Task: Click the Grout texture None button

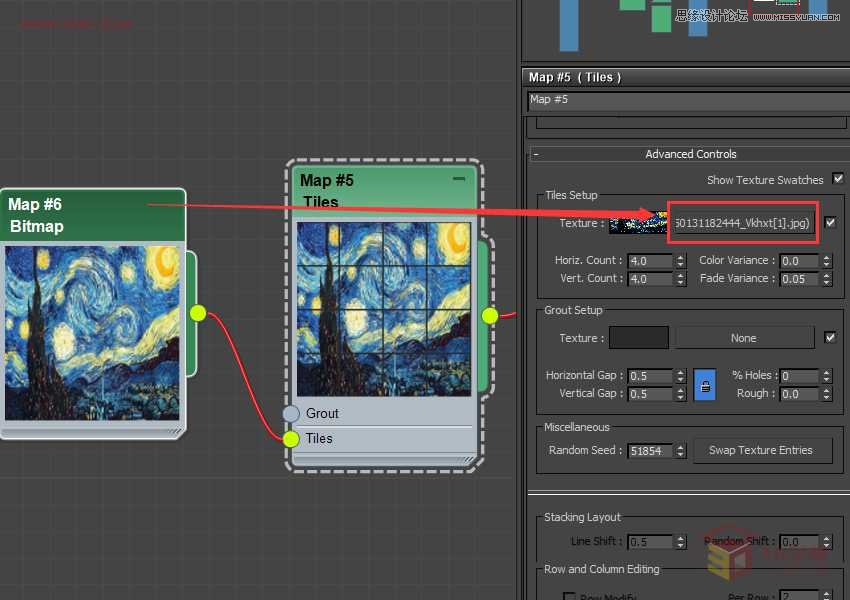Action: (743, 338)
